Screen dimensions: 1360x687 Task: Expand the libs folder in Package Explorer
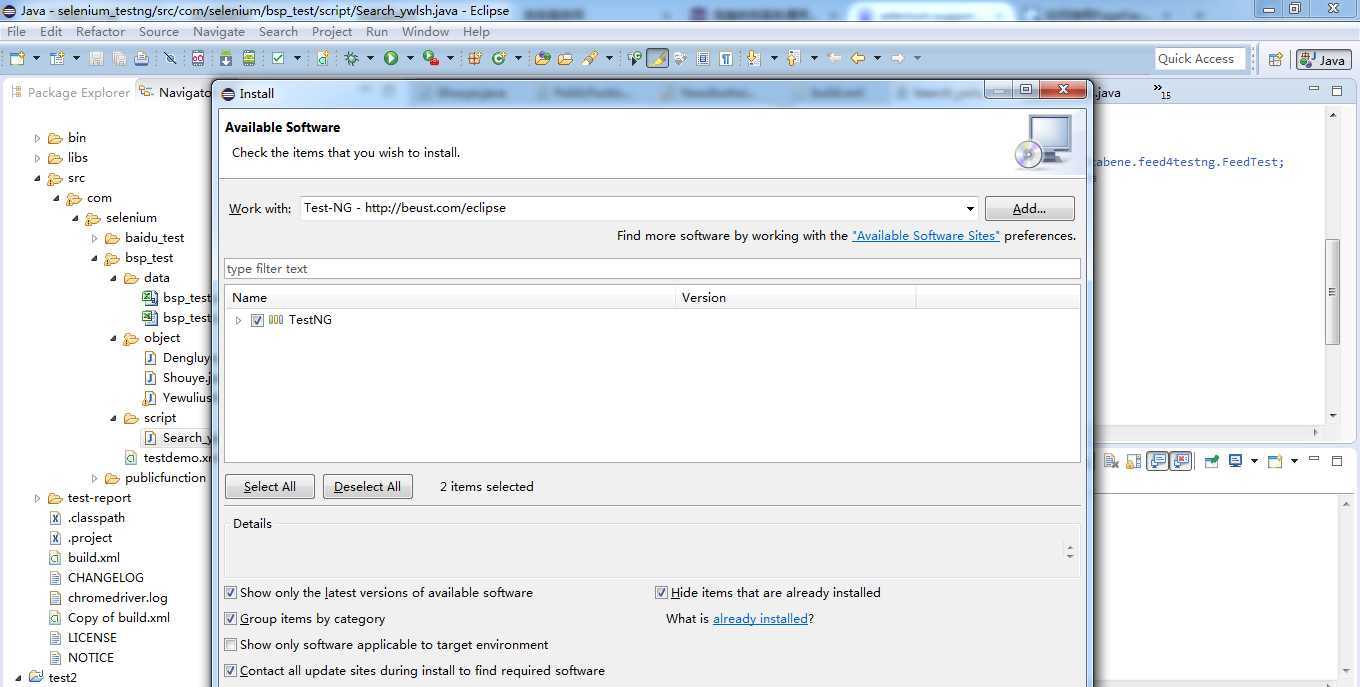[x=38, y=158]
